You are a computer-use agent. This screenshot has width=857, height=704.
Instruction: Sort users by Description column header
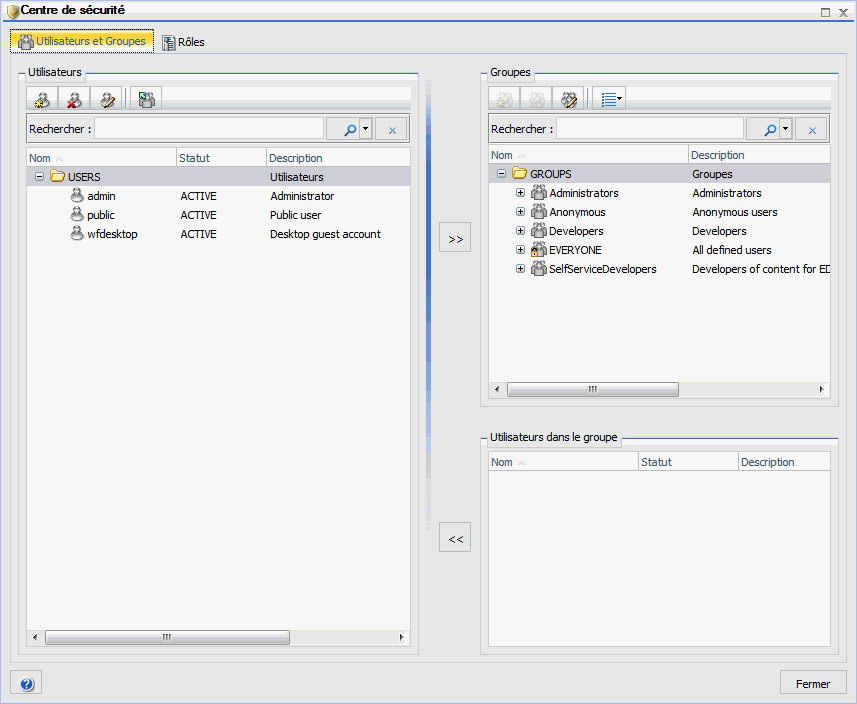338,158
